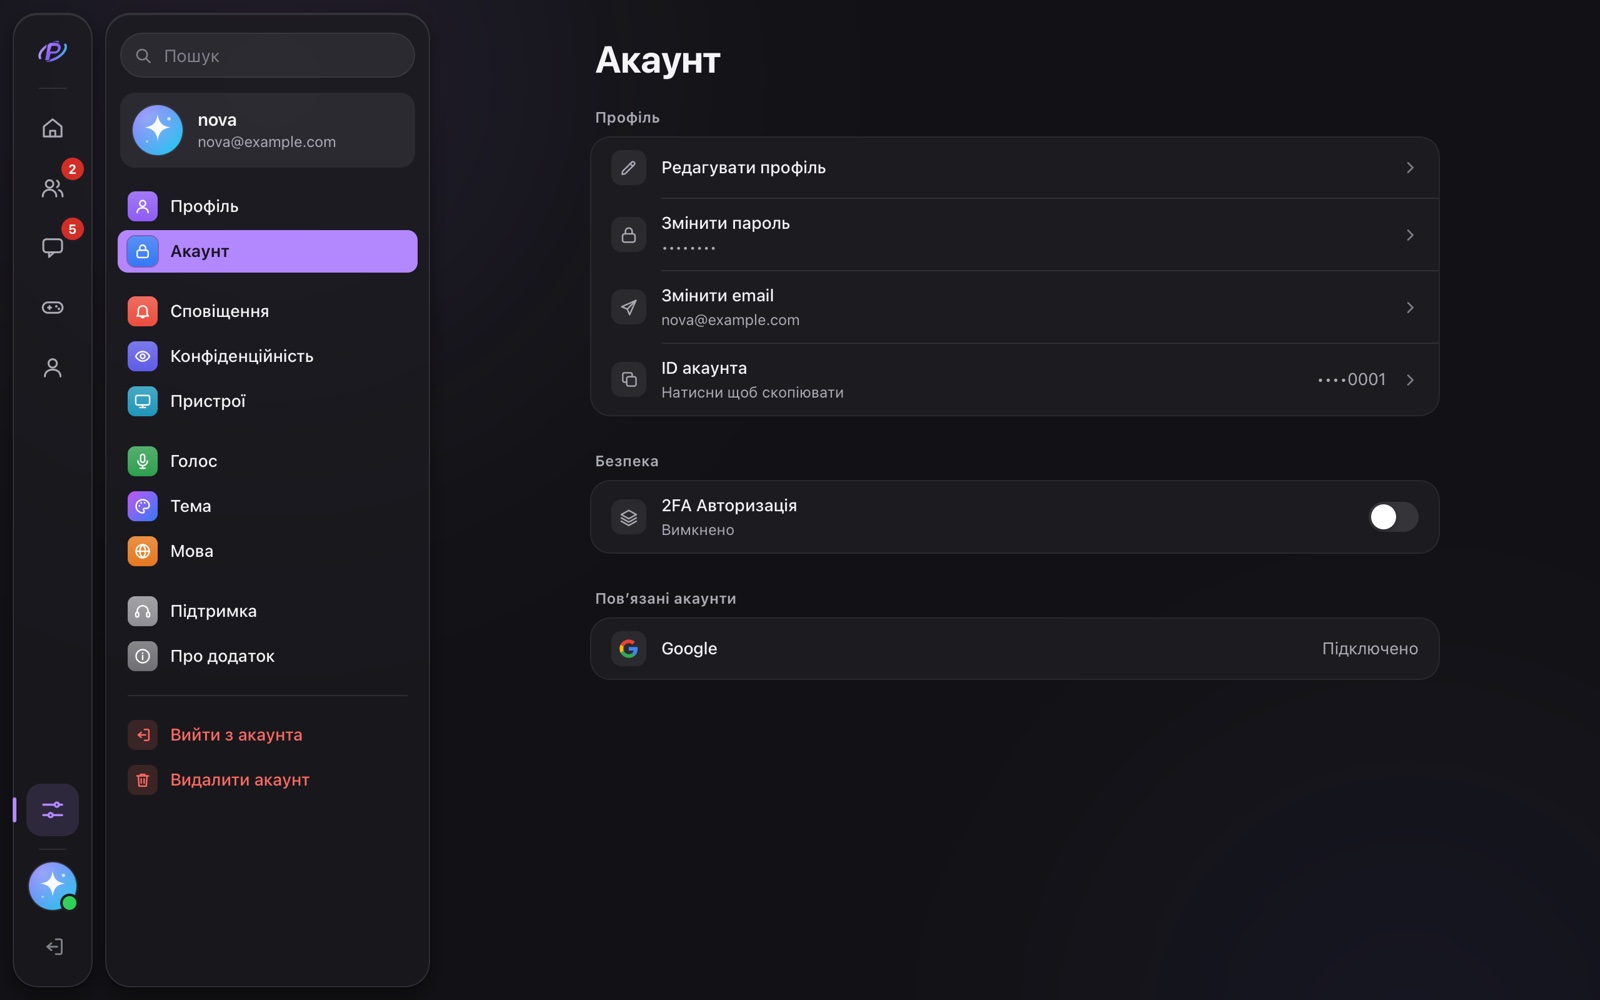The image size is (1600, 1000).
Task: Expand Редагувати профіль chevron
Action: click(x=1410, y=168)
